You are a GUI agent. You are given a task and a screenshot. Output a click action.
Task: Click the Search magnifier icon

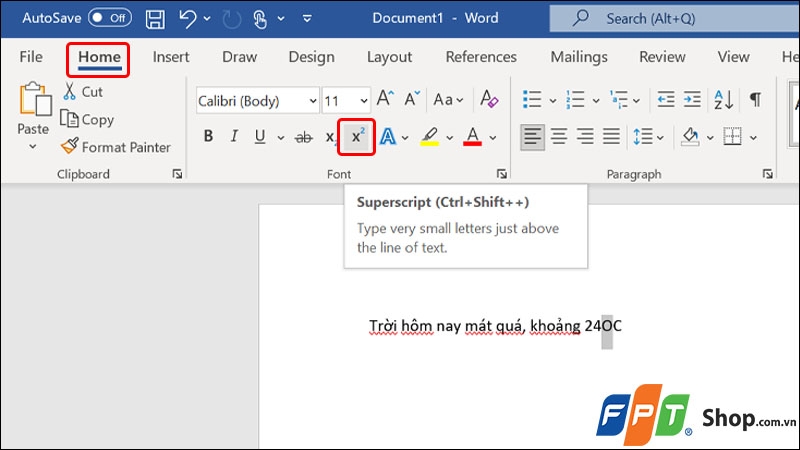pos(580,18)
